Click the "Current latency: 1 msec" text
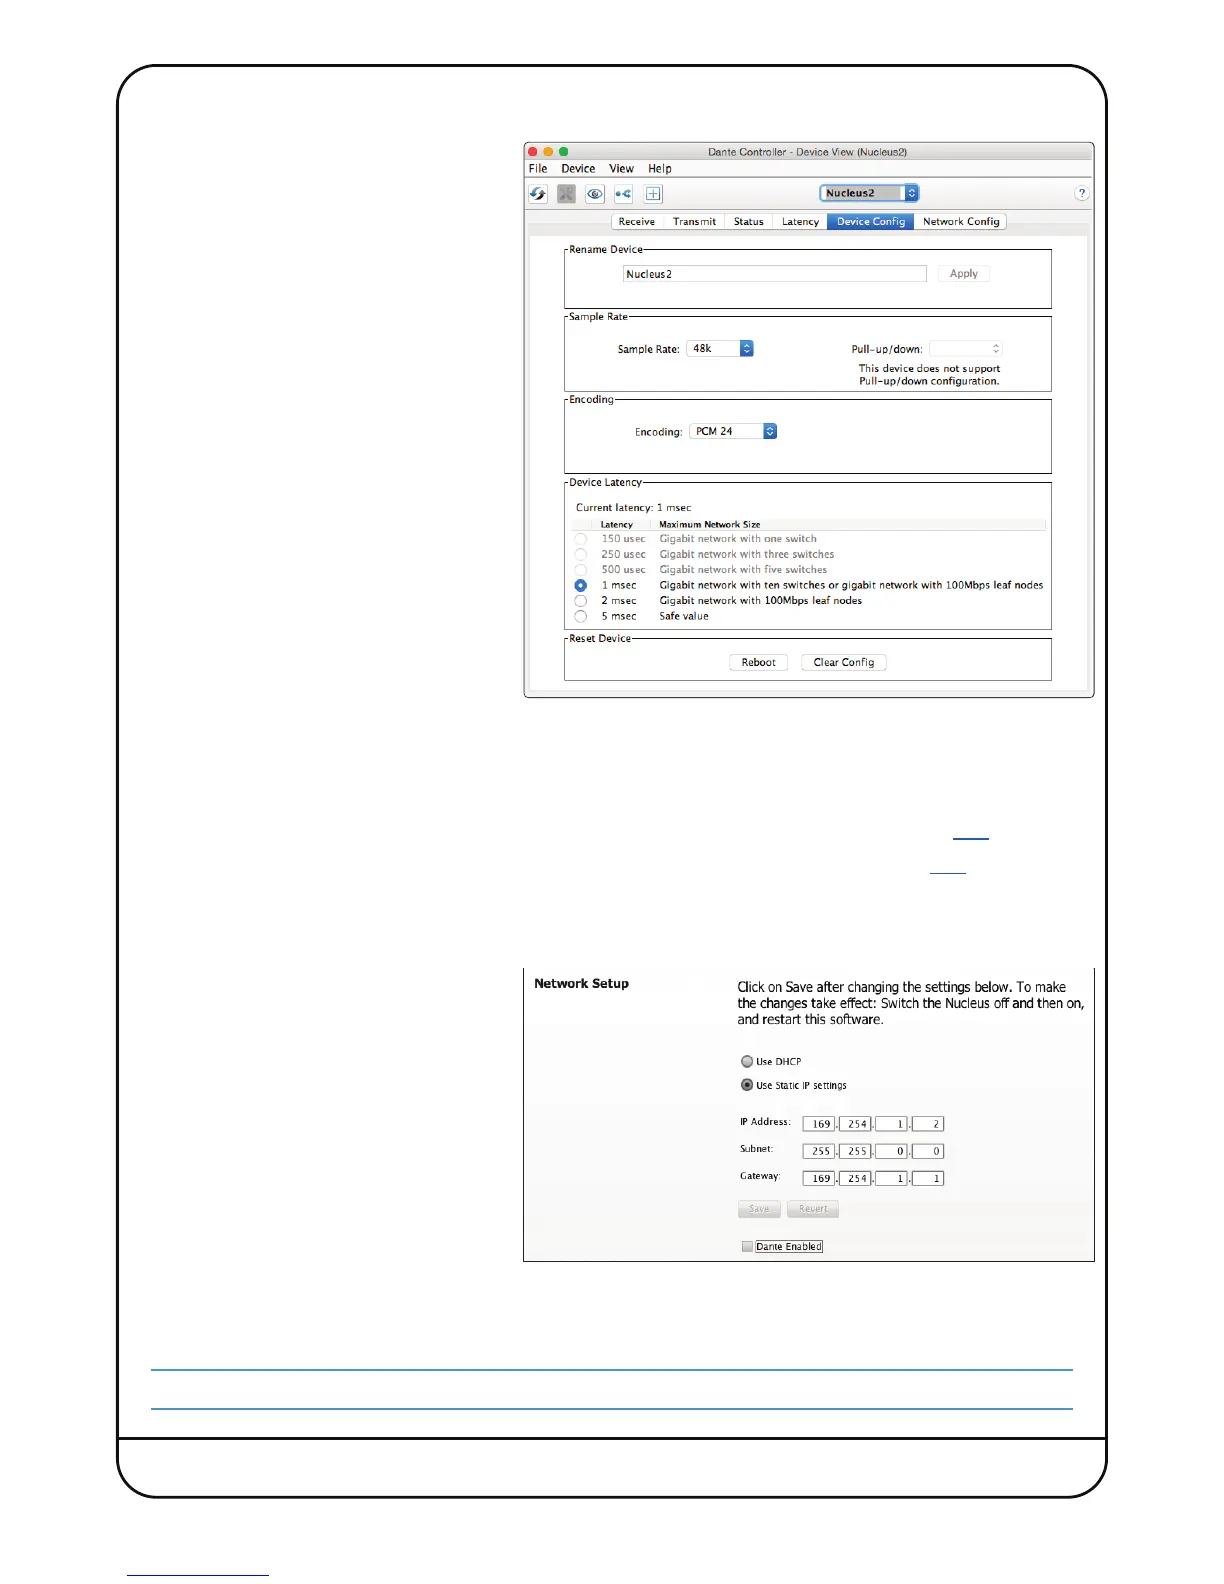Screen dimensions: 1224x1584 click(x=633, y=508)
